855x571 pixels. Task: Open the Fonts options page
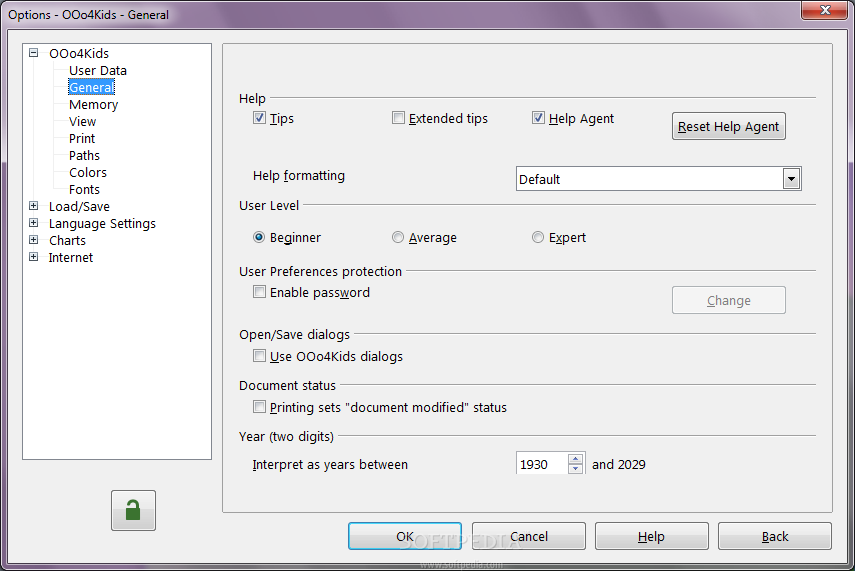84,189
